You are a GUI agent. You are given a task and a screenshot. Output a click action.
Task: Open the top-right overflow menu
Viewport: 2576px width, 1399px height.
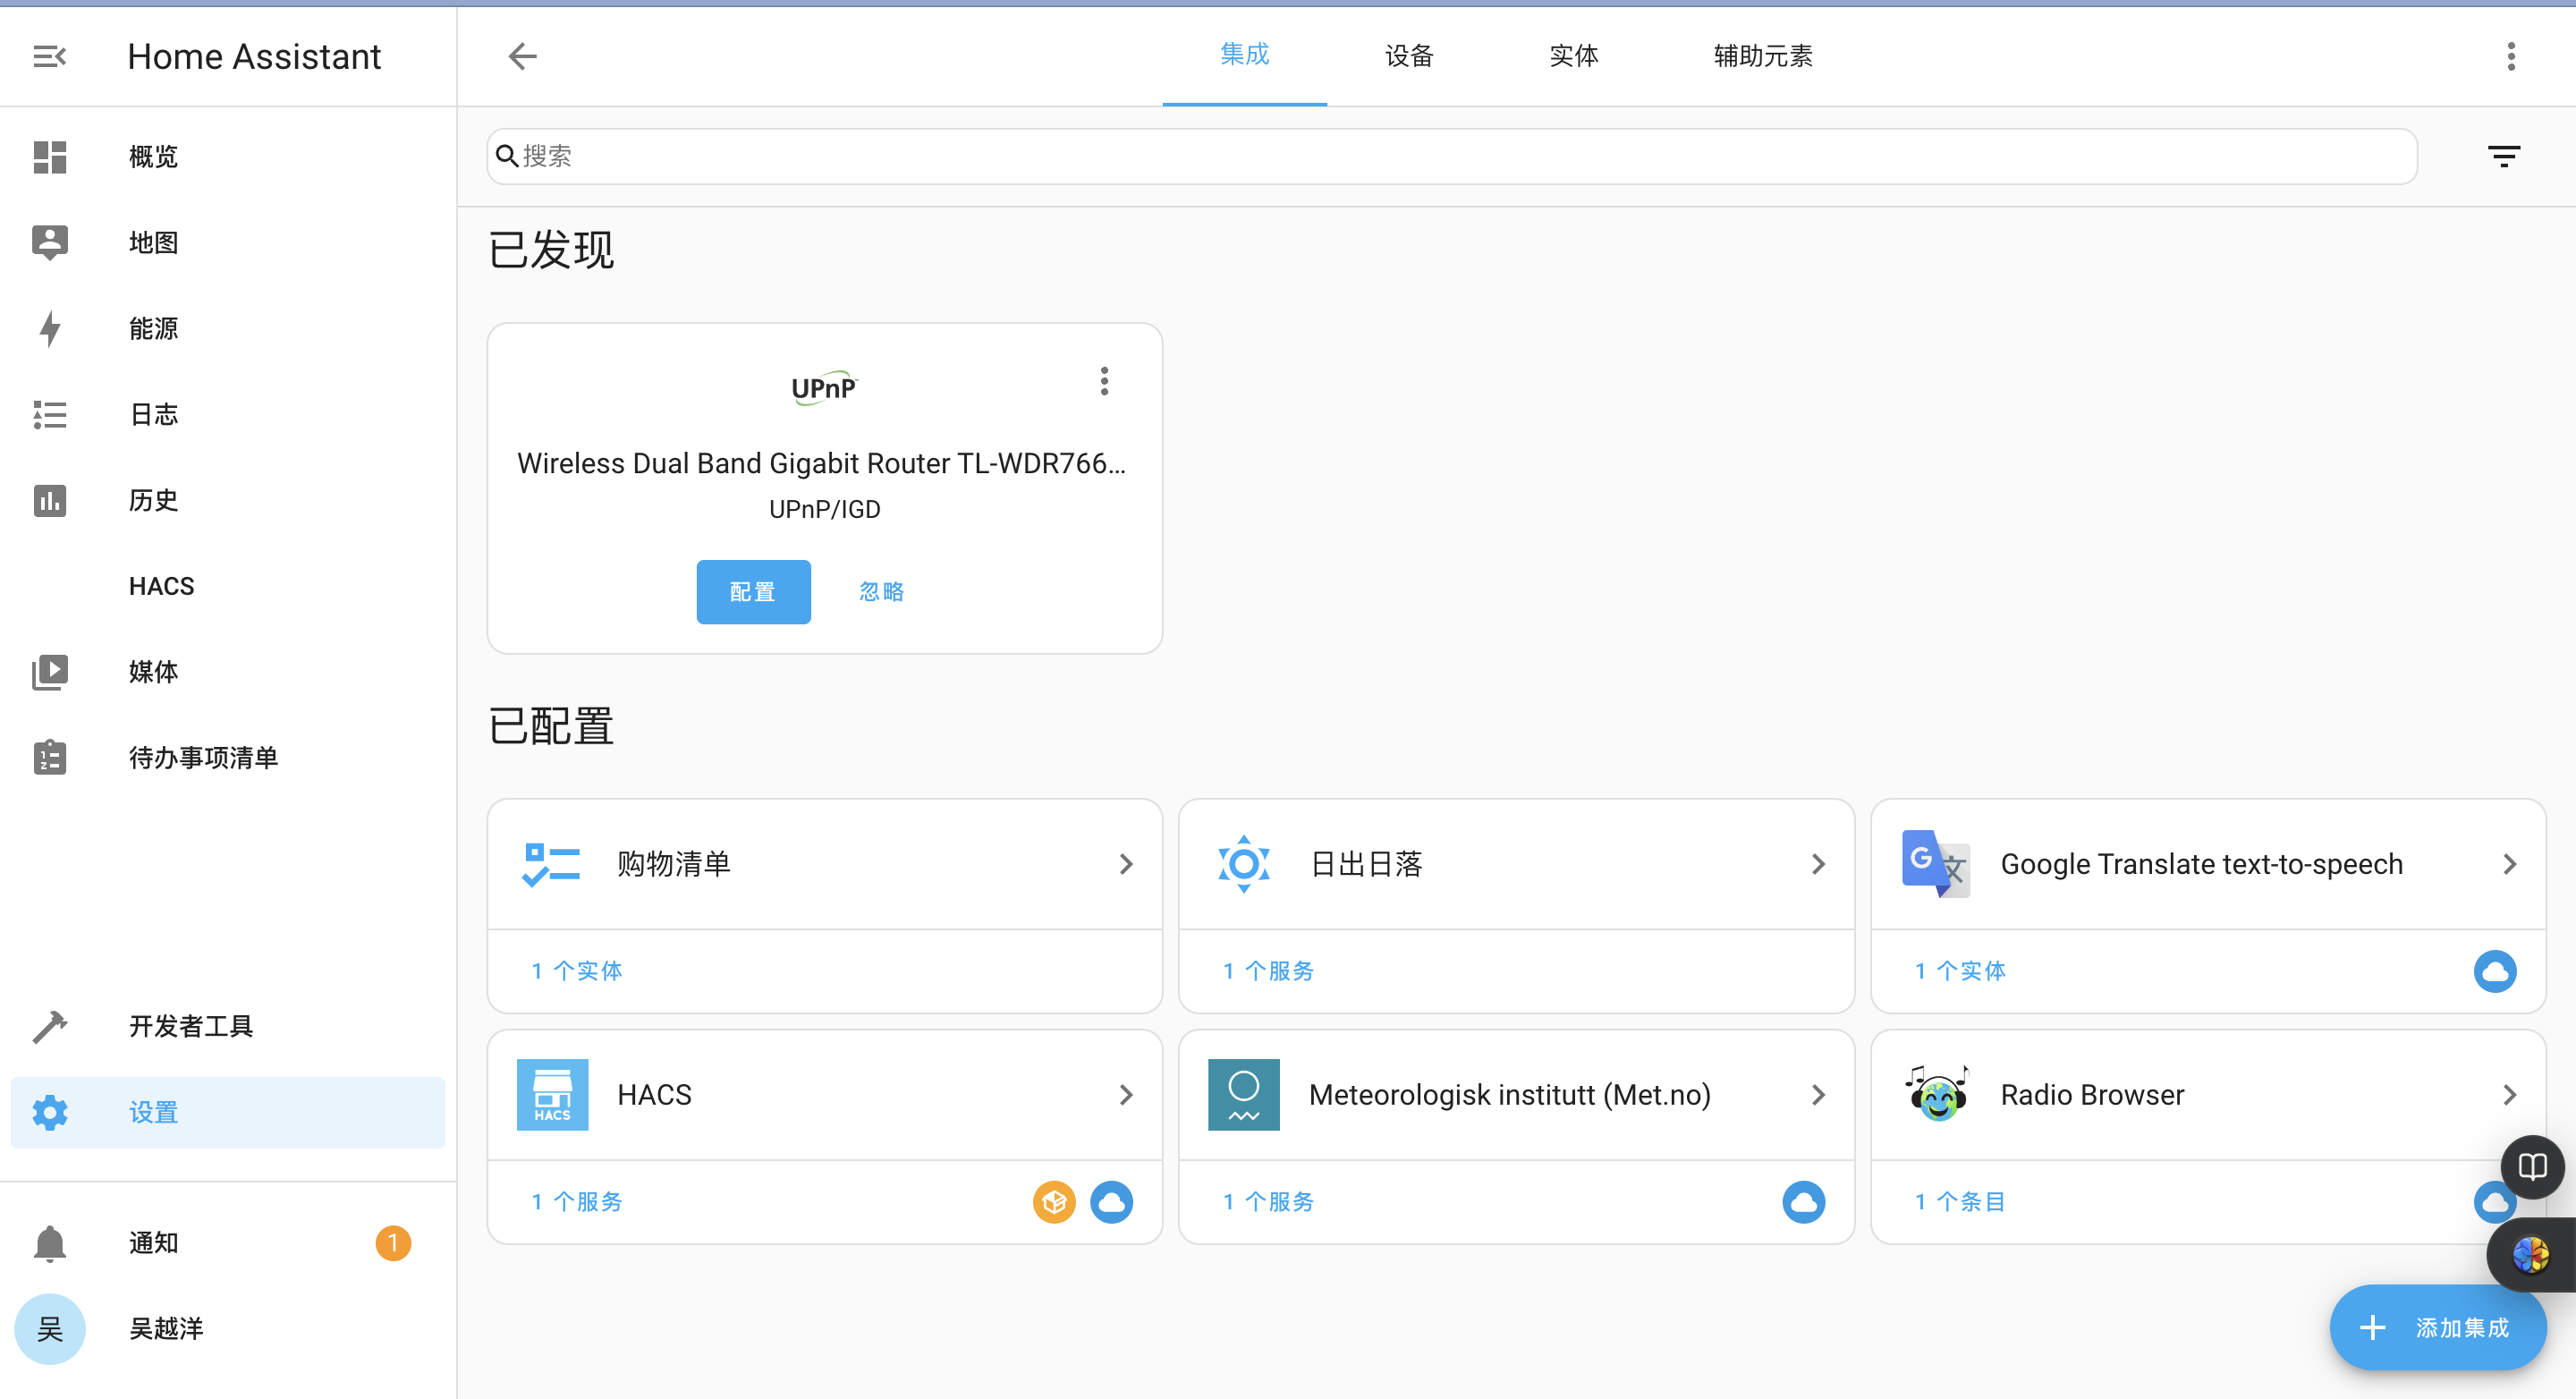tap(2511, 57)
